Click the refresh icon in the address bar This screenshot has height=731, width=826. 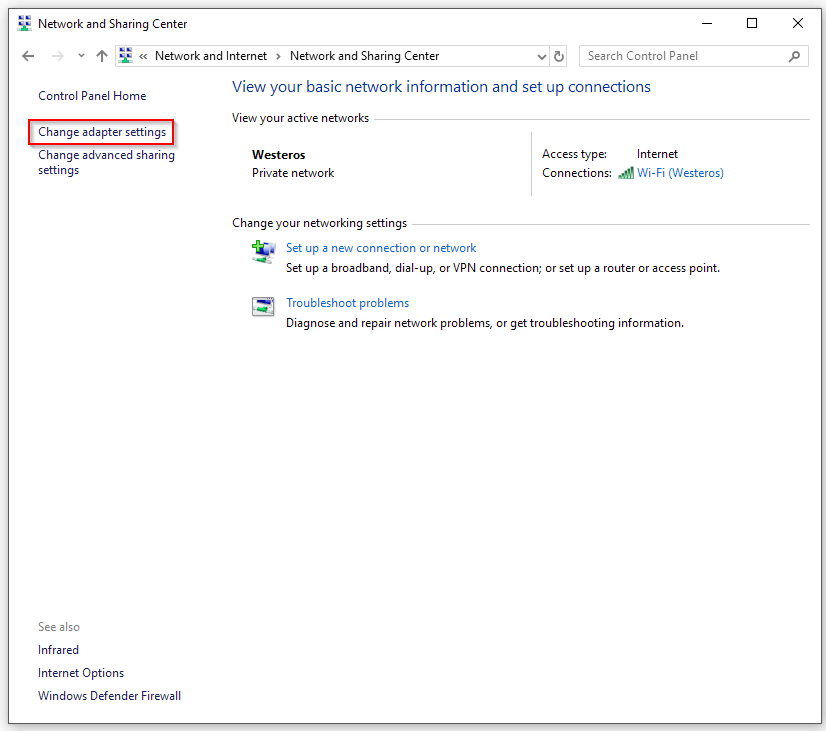[x=558, y=56]
